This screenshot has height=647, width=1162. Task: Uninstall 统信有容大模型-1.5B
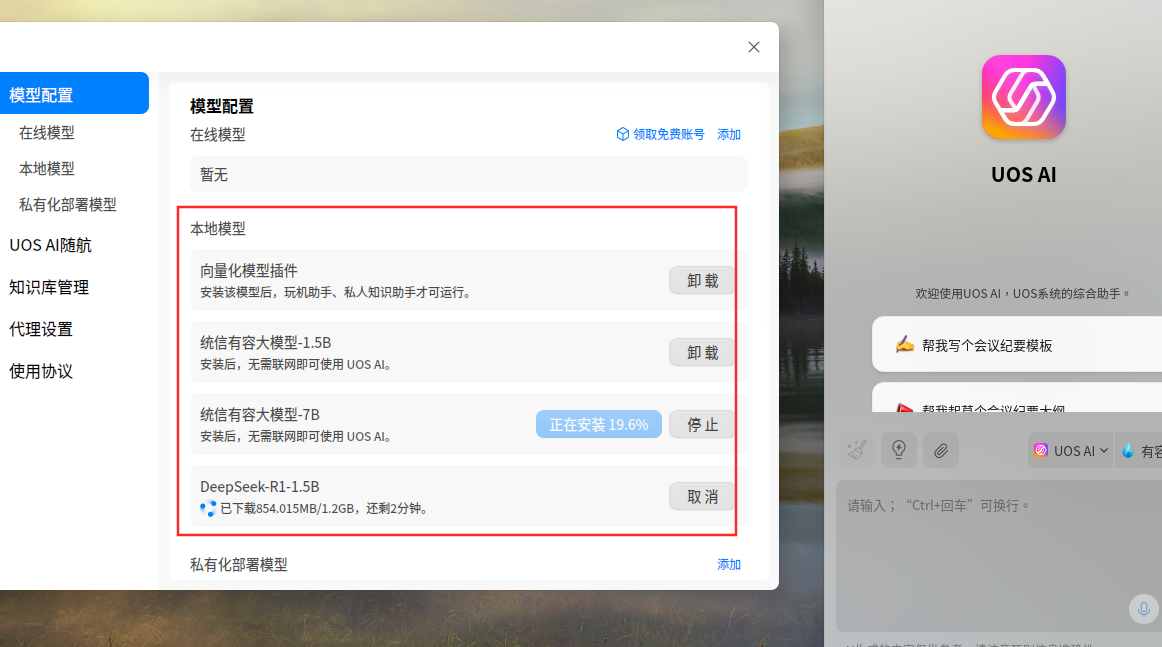[x=702, y=353]
